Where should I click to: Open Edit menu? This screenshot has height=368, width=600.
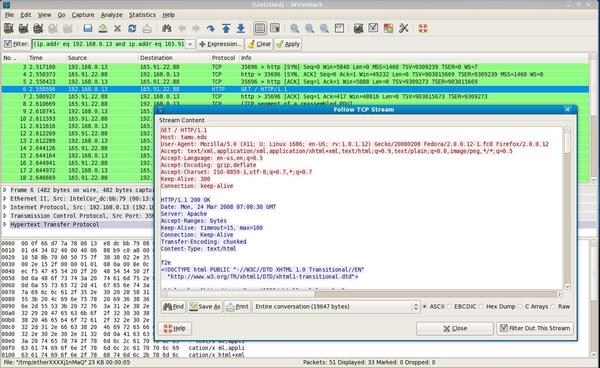click(x=26, y=15)
